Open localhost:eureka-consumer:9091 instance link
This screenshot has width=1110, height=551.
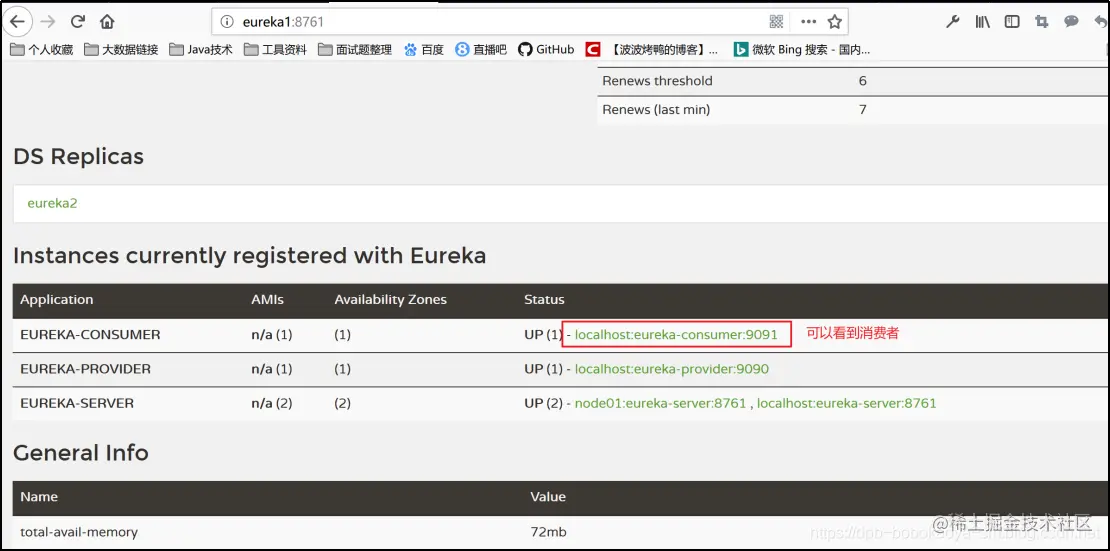point(676,334)
